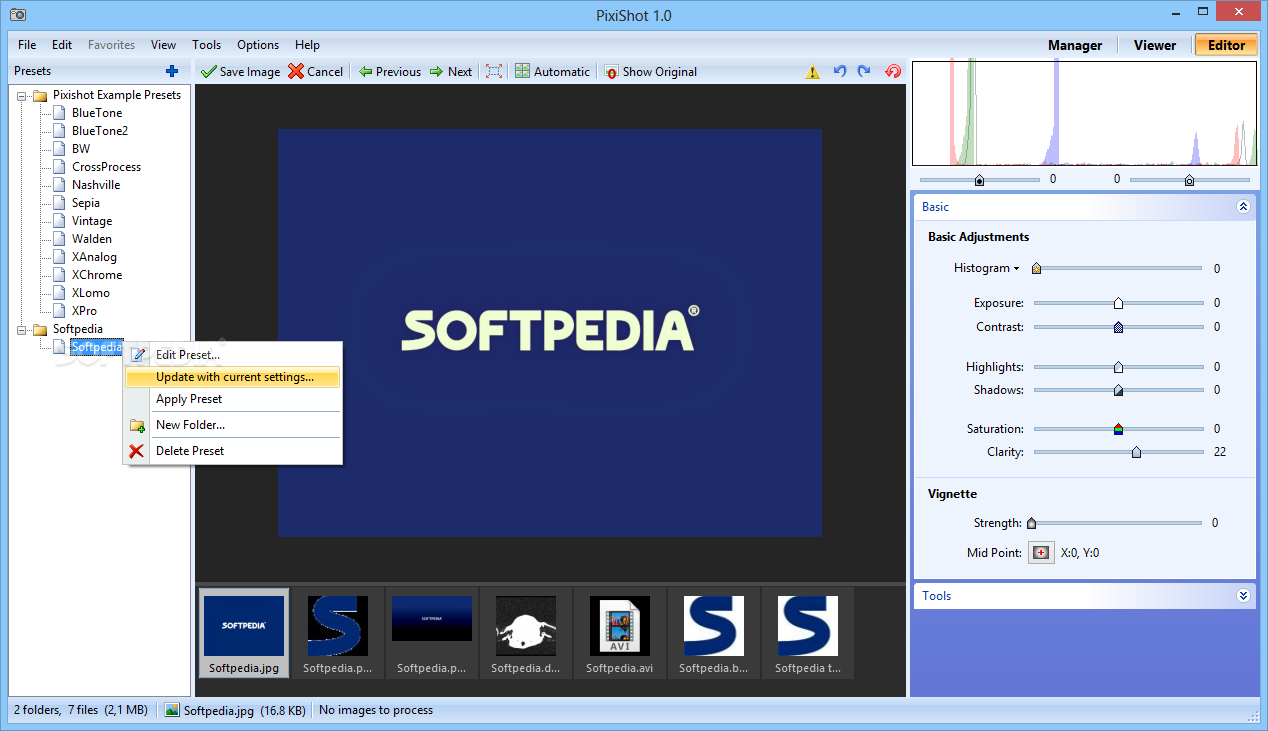
Task: Select the Vintage preset
Action: click(92, 221)
